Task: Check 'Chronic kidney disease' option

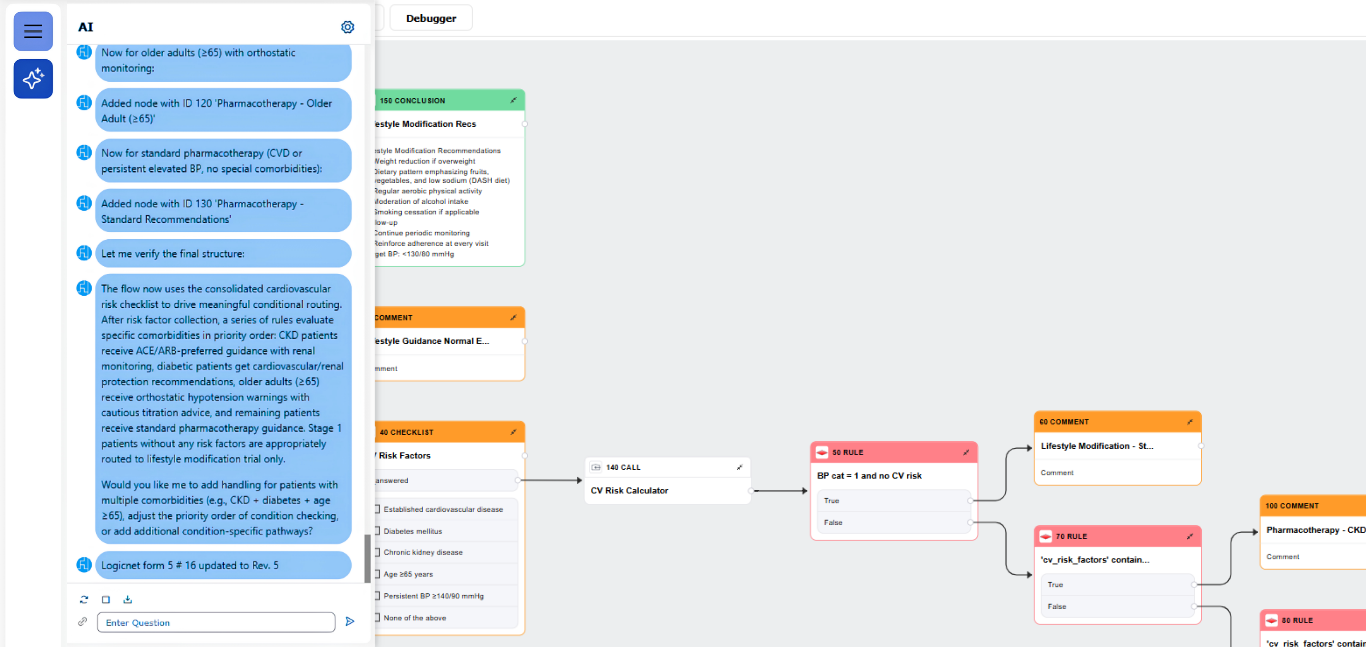Action: [377, 552]
